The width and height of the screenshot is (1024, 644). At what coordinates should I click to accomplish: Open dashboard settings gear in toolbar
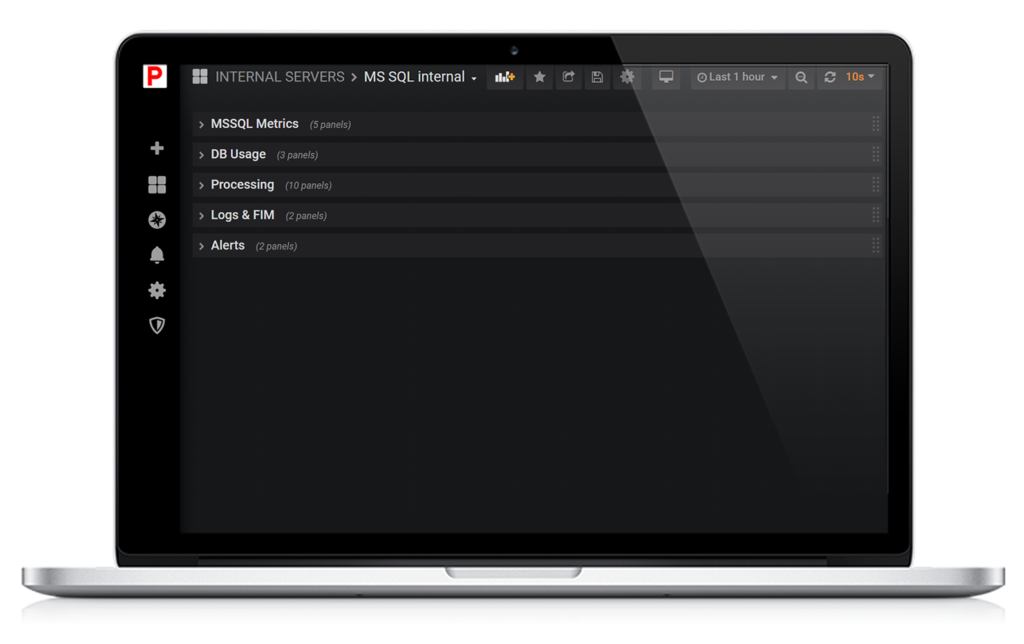(627, 77)
